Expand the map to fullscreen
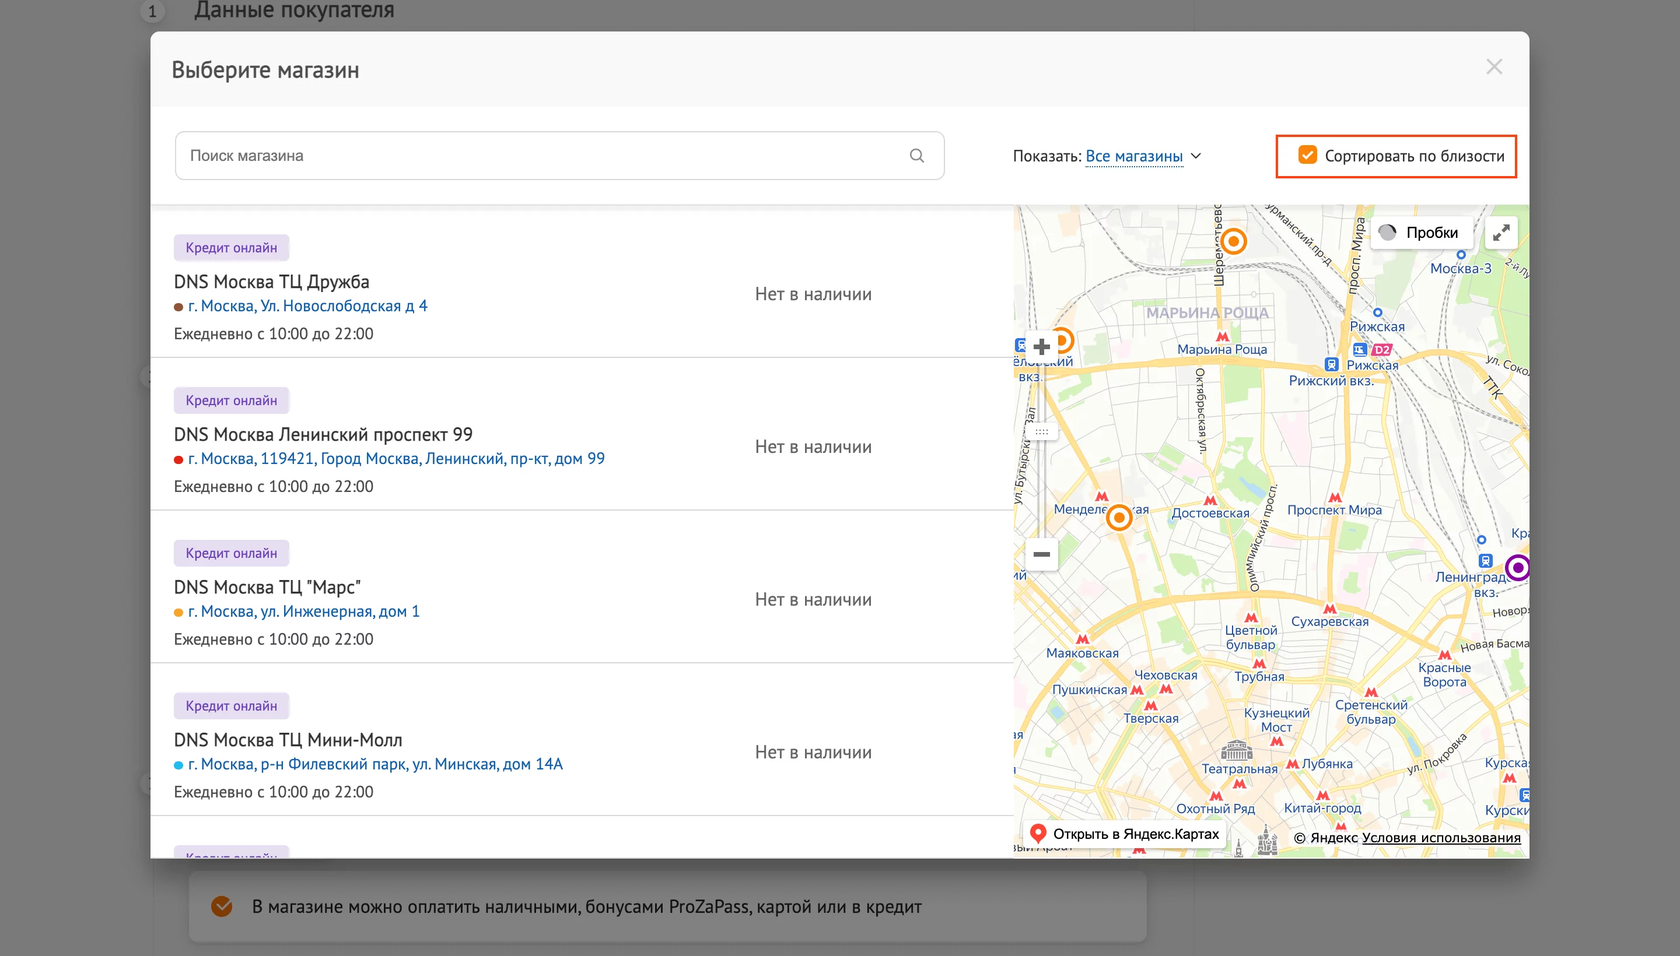 1501,233
